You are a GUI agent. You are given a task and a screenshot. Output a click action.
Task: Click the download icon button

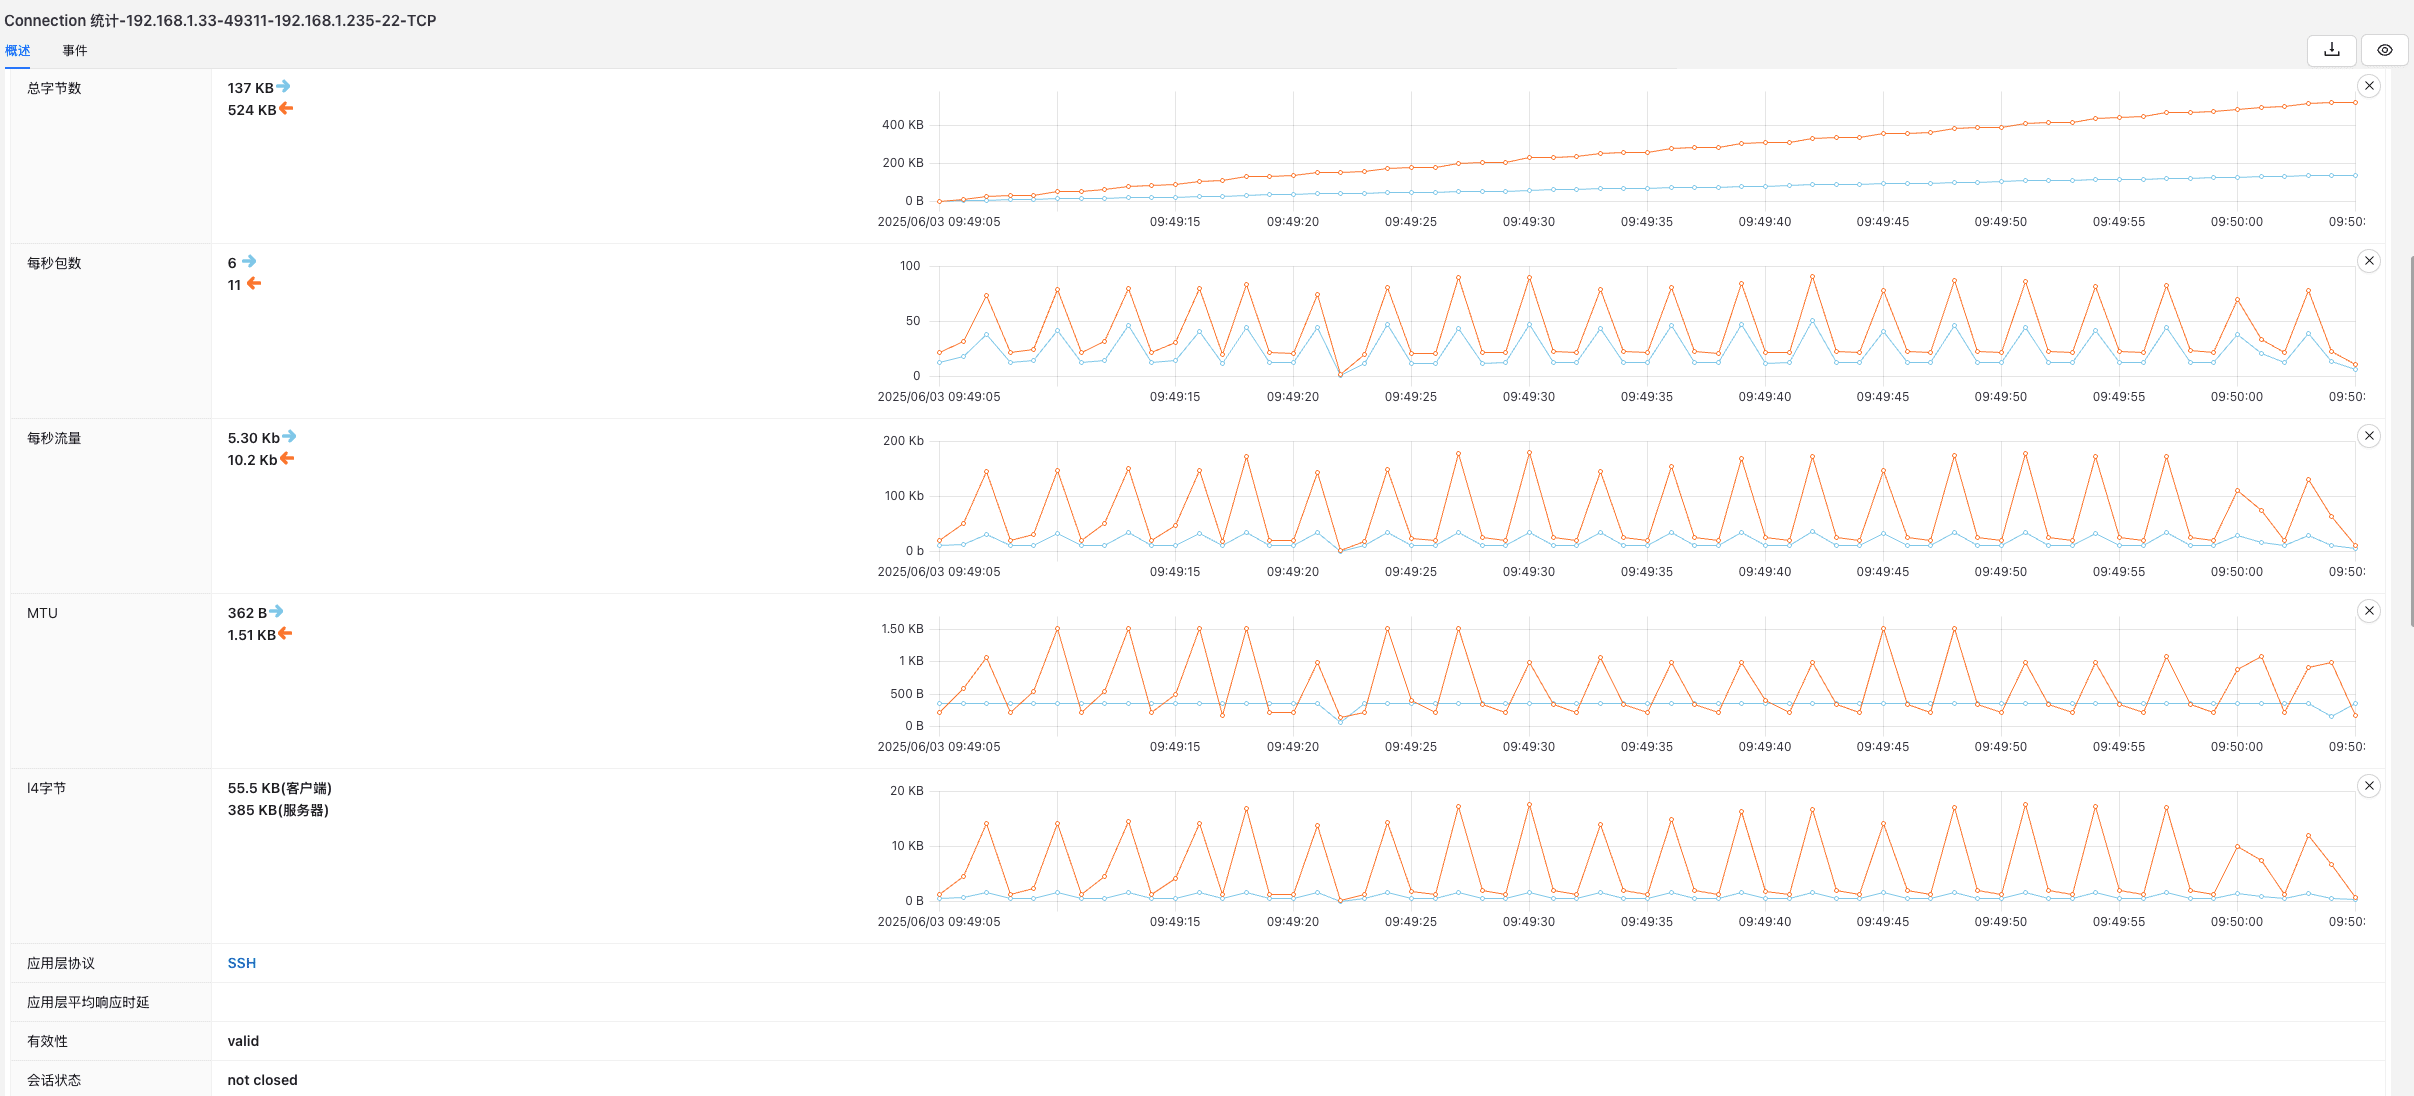[x=2332, y=50]
